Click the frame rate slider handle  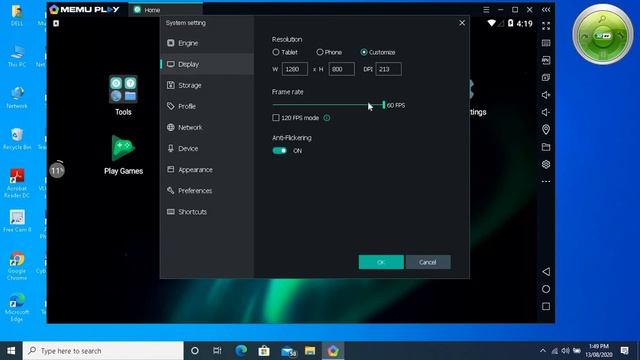click(x=384, y=105)
